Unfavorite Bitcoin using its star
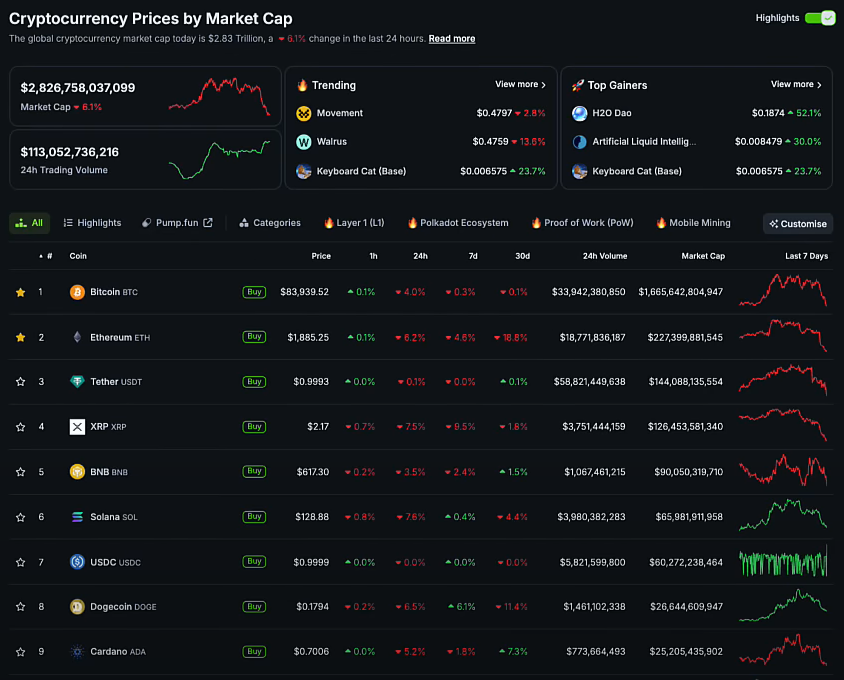 20,292
